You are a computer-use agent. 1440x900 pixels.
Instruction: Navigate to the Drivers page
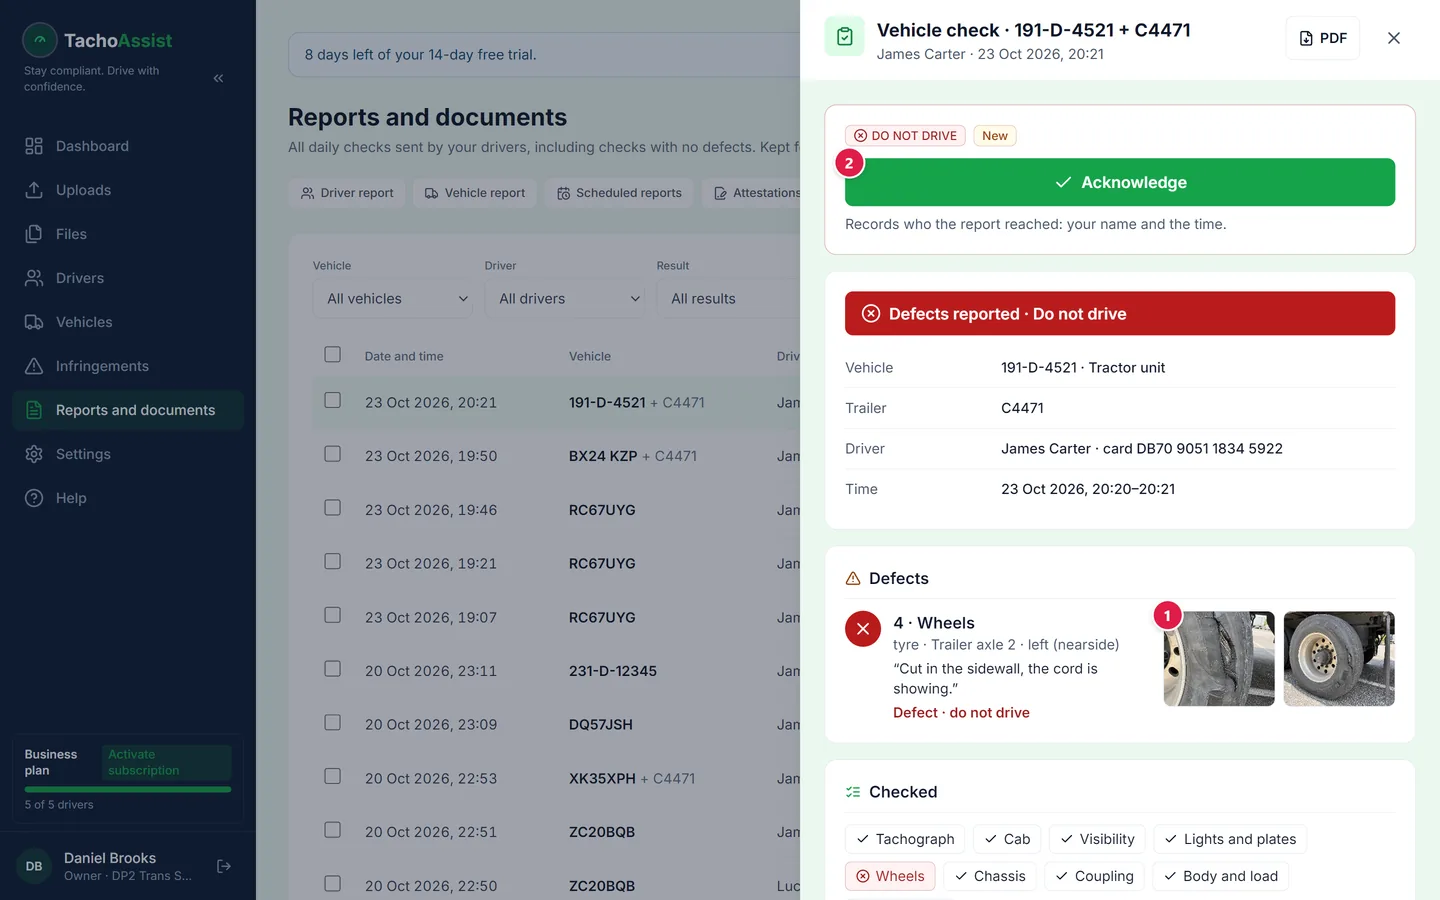[128, 278]
